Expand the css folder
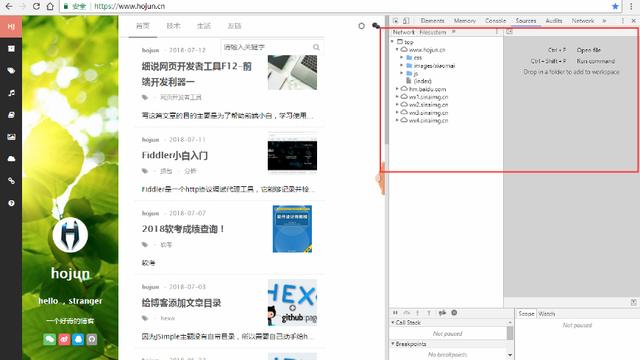This screenshot has width=640, height=360. [x=402, y=58]
